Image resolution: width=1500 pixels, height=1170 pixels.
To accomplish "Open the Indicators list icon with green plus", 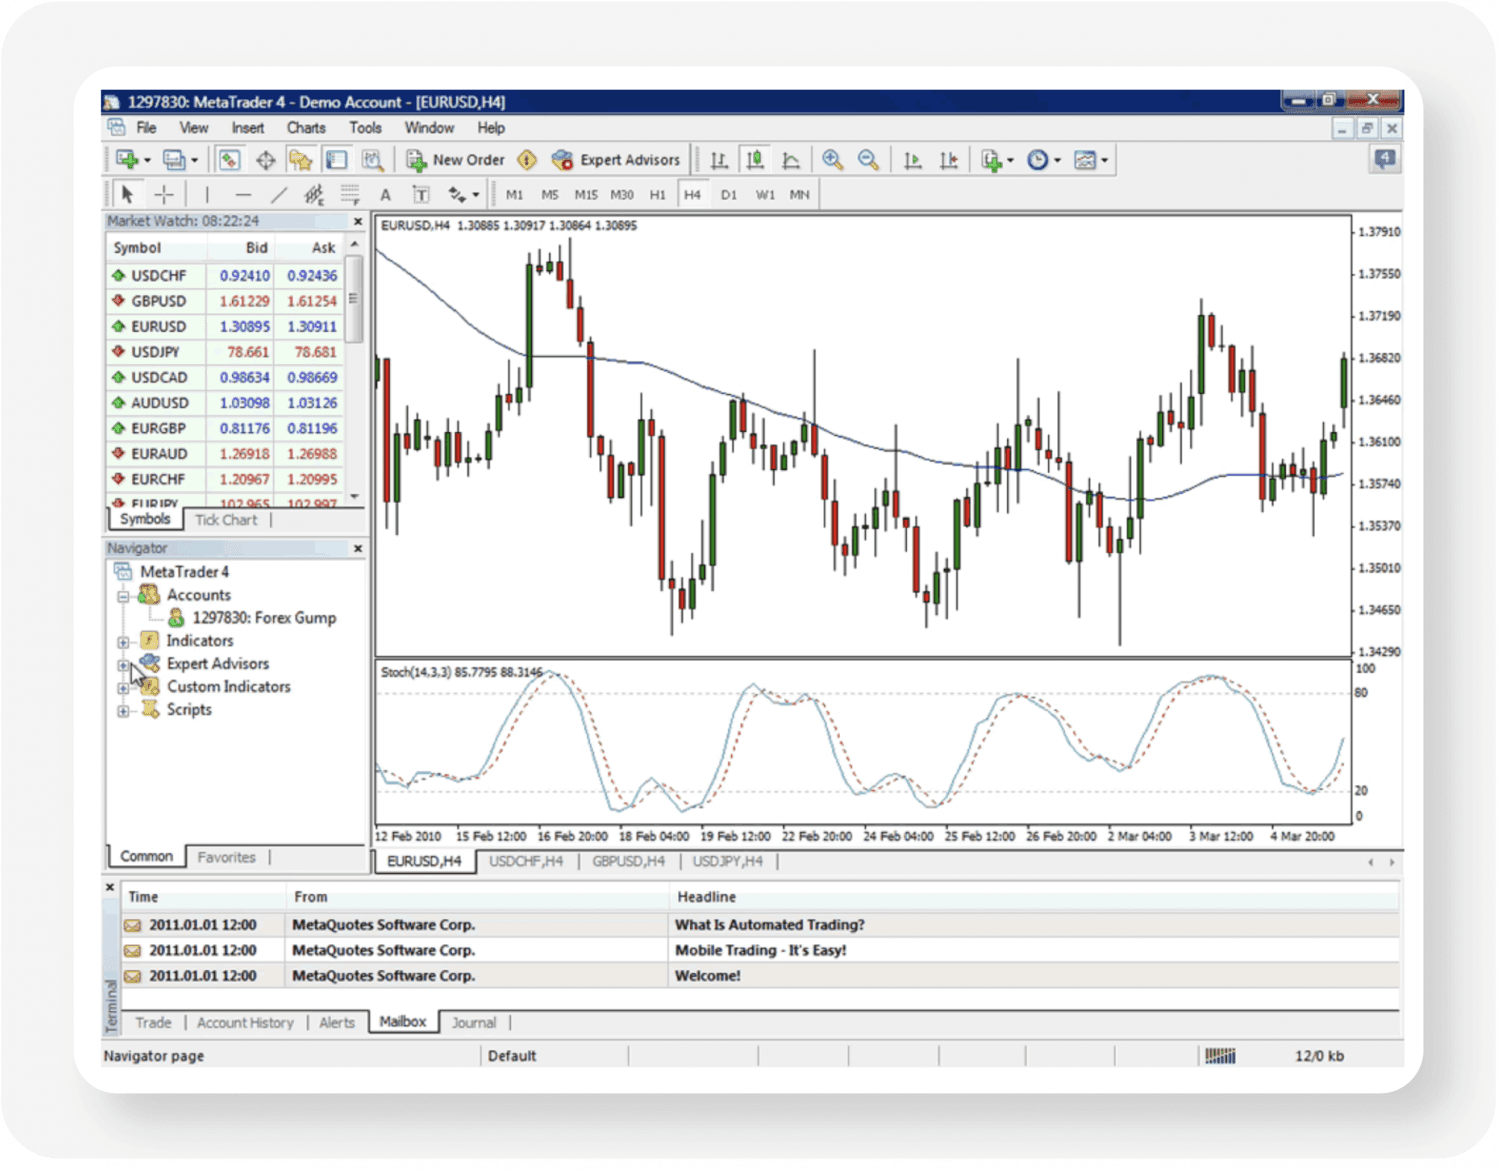I will click(x=991, y=160).
